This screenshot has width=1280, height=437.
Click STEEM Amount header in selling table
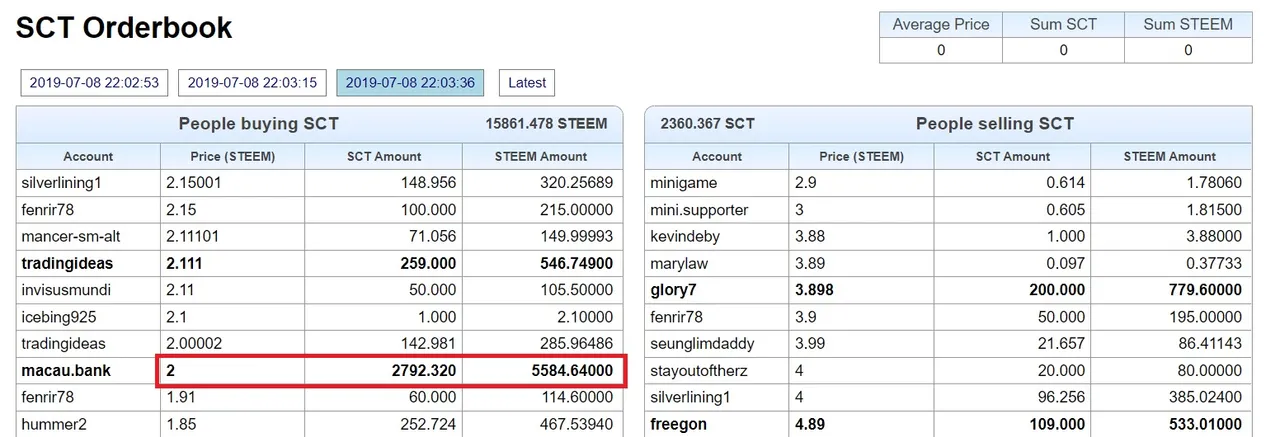[1169, 156]
